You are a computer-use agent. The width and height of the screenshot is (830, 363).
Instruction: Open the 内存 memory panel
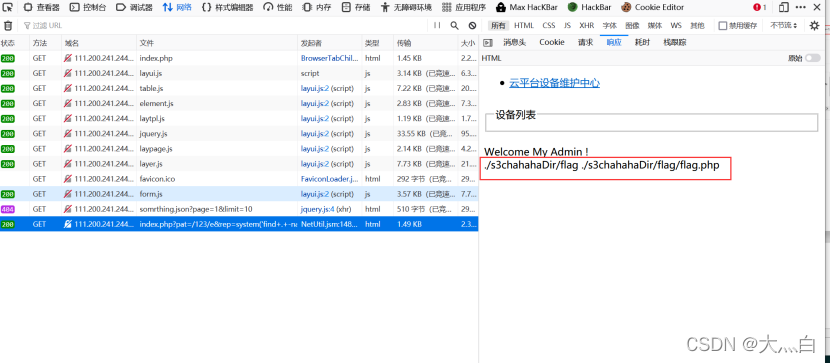pyautogui.click(x=317, y=7)
